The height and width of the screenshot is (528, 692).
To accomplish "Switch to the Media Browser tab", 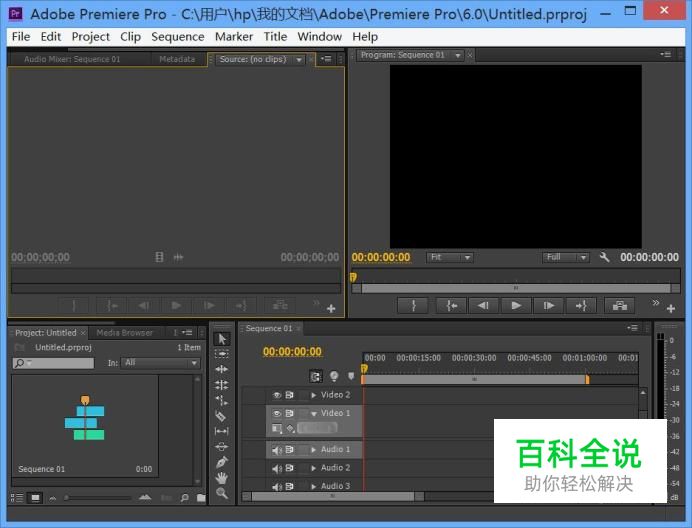I will (125, 333).
